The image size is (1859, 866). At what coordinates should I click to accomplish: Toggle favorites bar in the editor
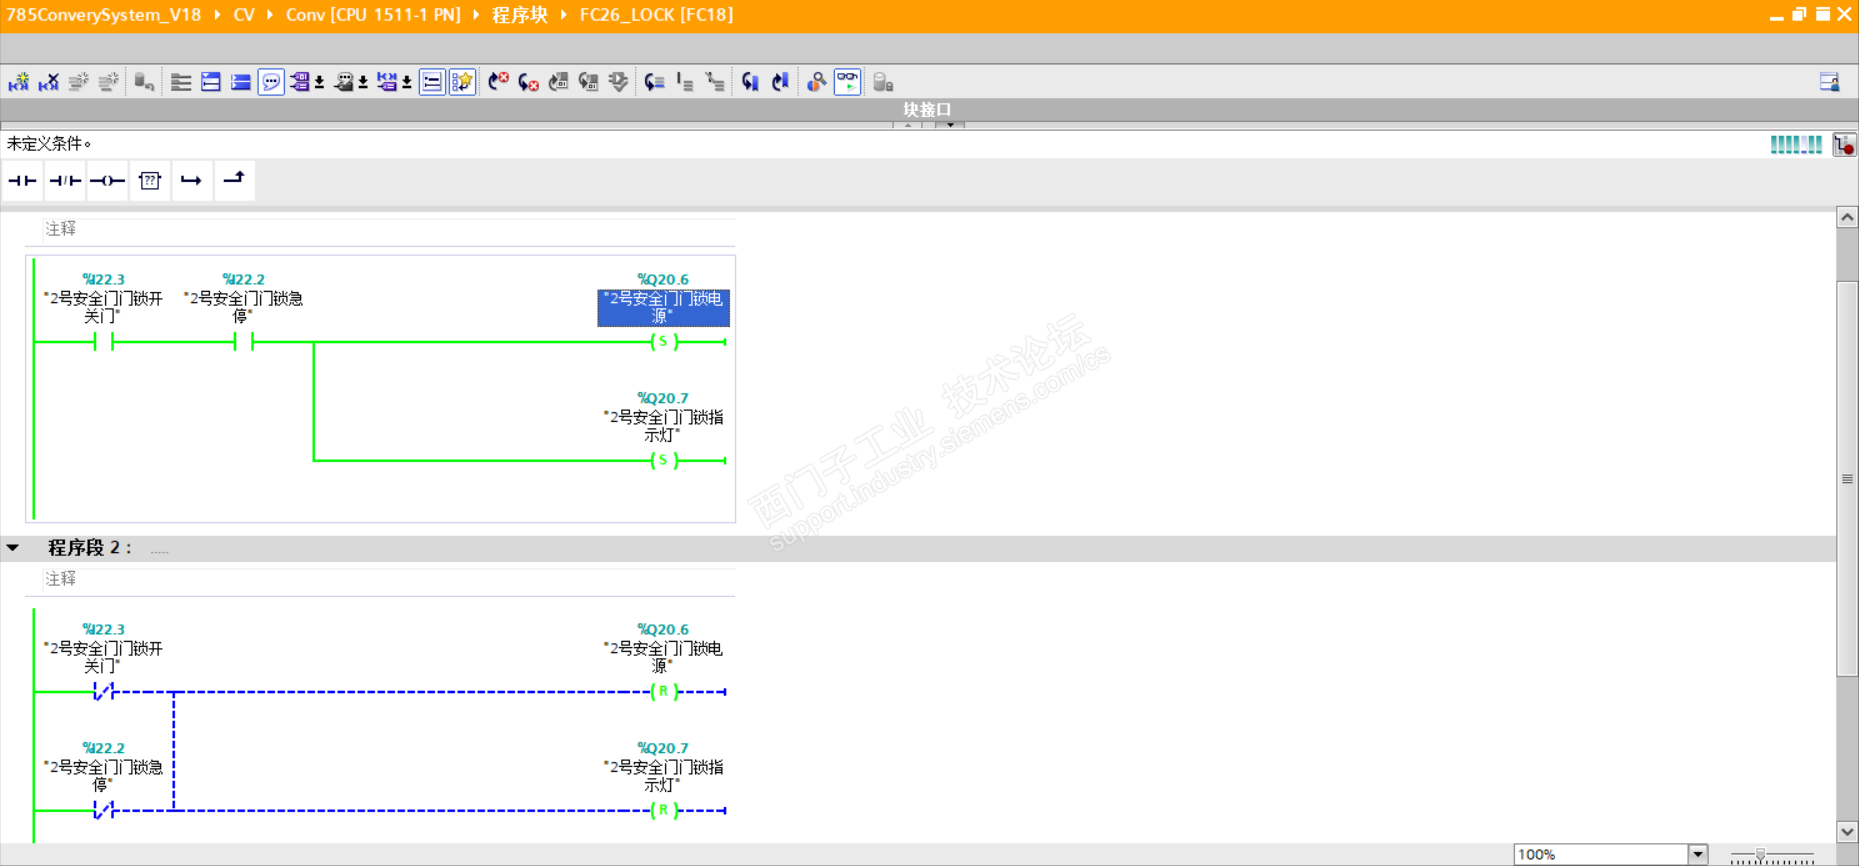click(462, 82)
